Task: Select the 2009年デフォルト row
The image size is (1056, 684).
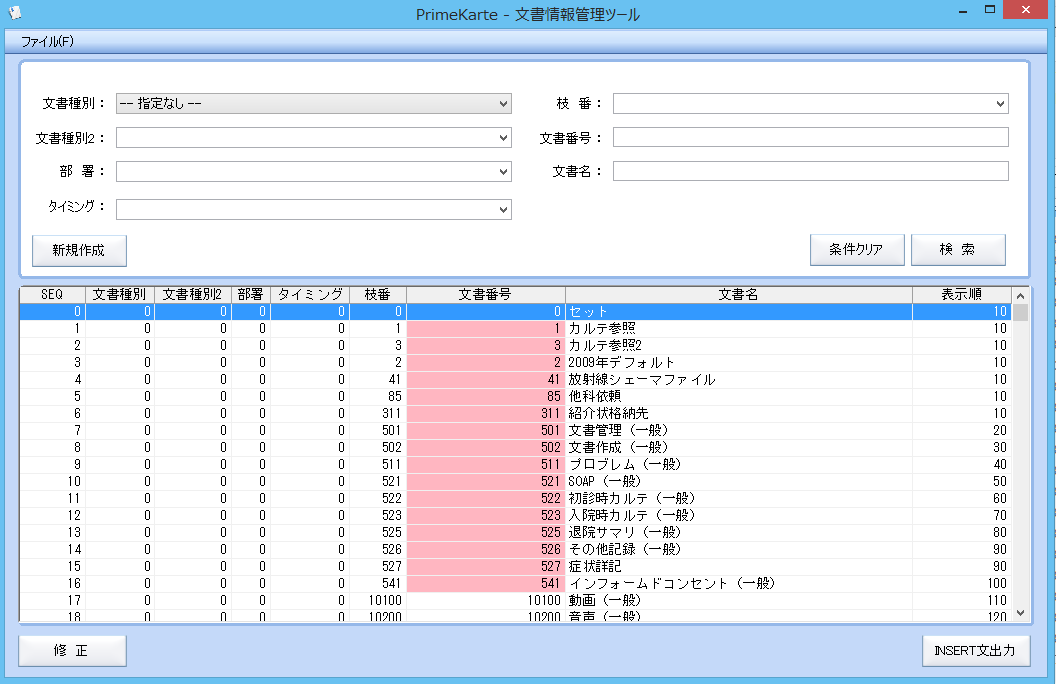Action: pos(515,363)
